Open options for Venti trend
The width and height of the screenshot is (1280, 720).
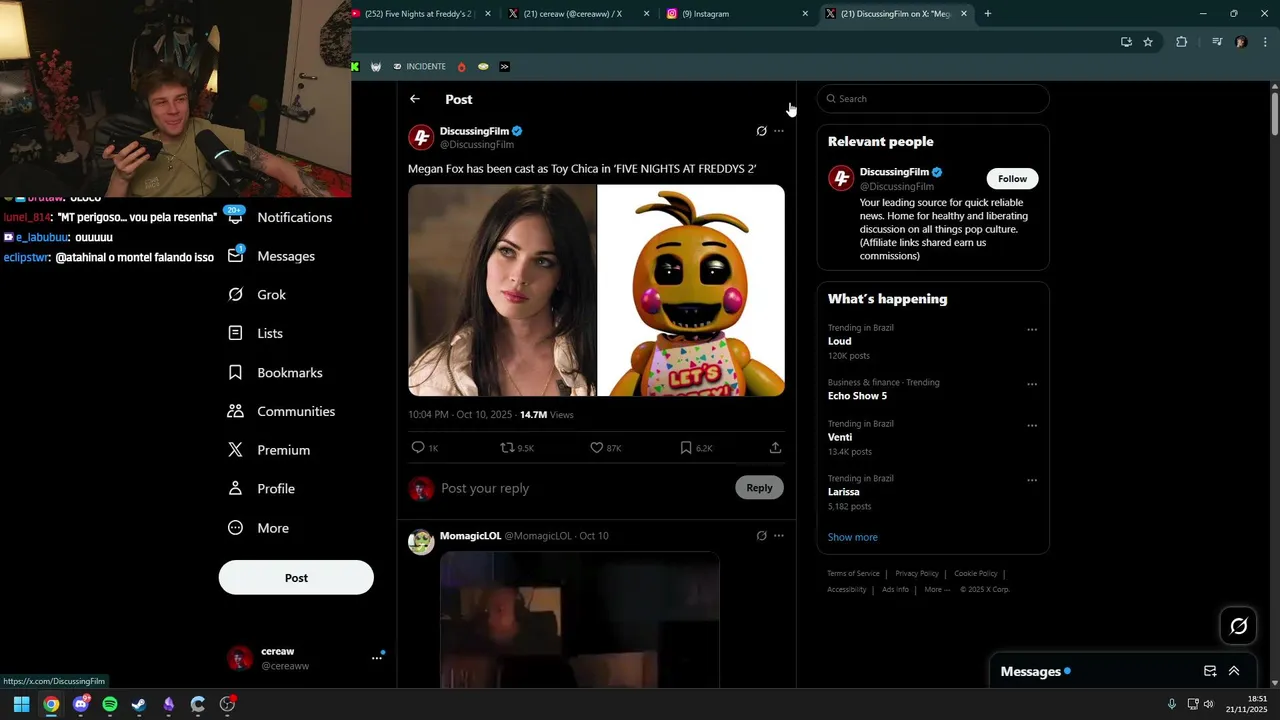click(x=1032, y=425)
